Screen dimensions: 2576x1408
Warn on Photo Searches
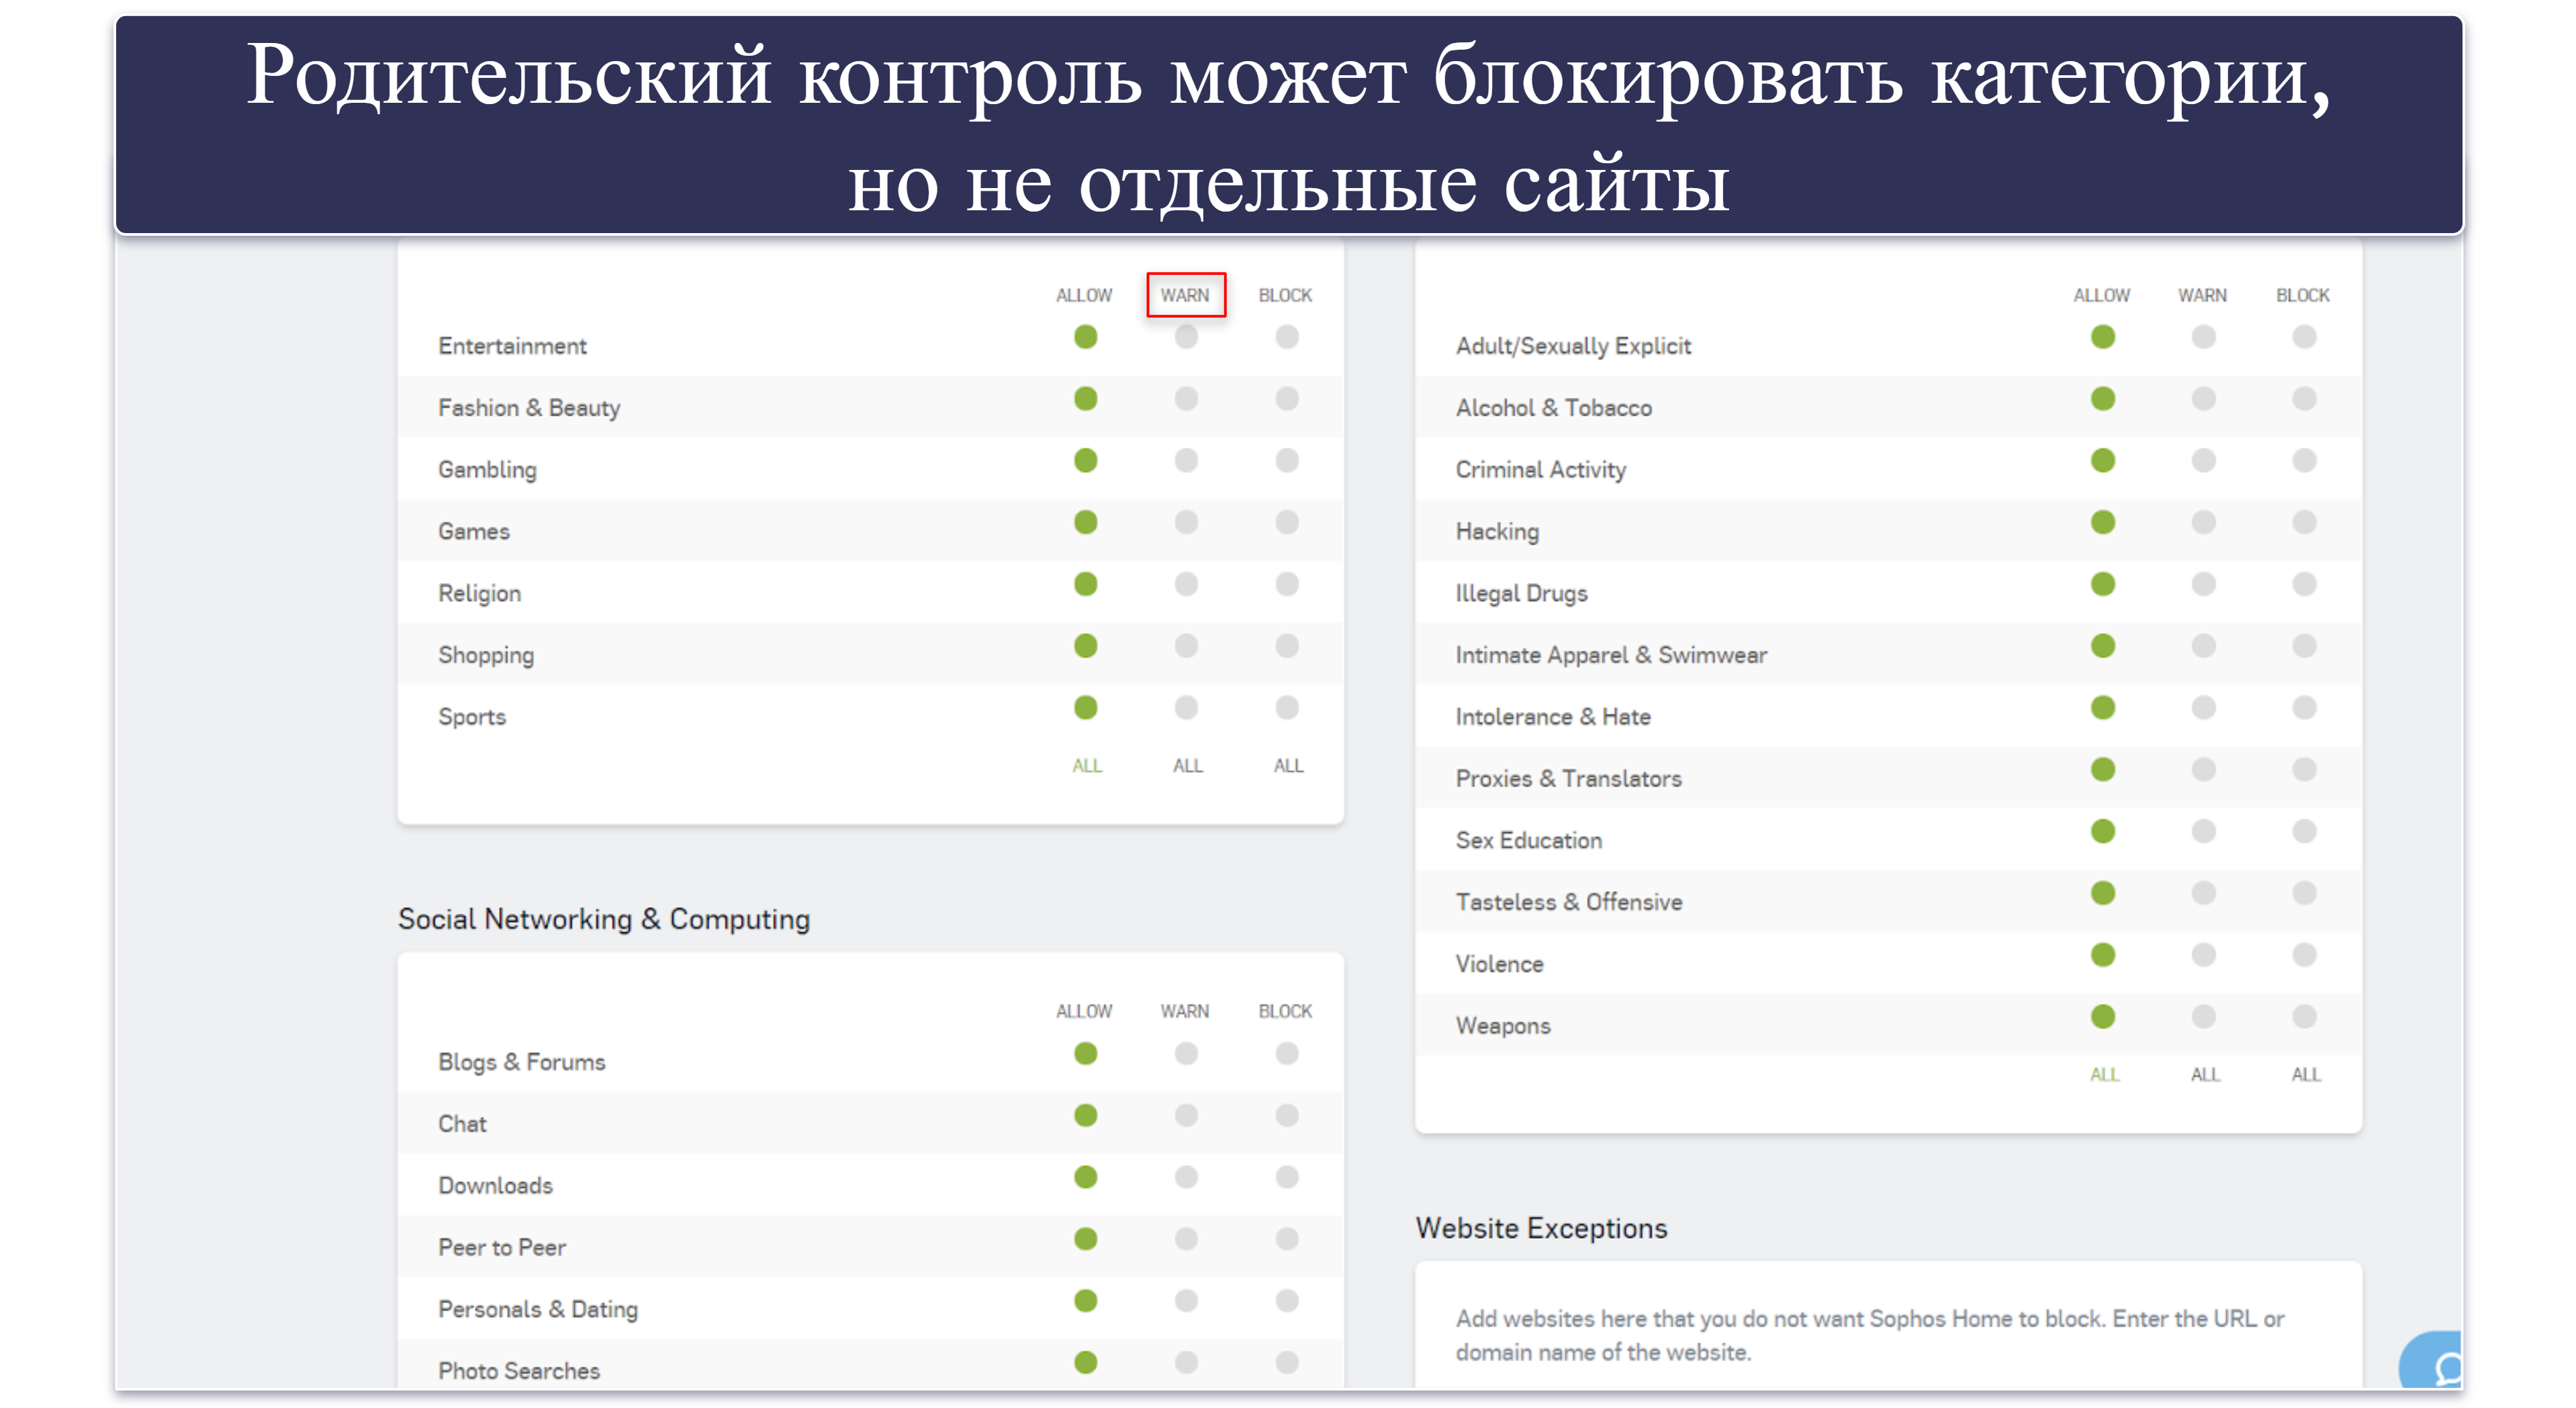(1186, 1363)
